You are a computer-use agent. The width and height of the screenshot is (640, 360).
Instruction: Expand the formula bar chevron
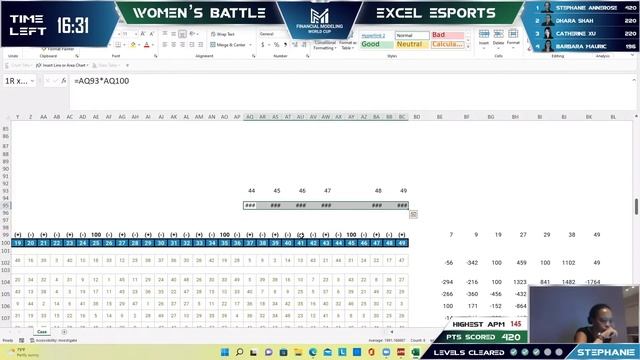pos(634,80)
